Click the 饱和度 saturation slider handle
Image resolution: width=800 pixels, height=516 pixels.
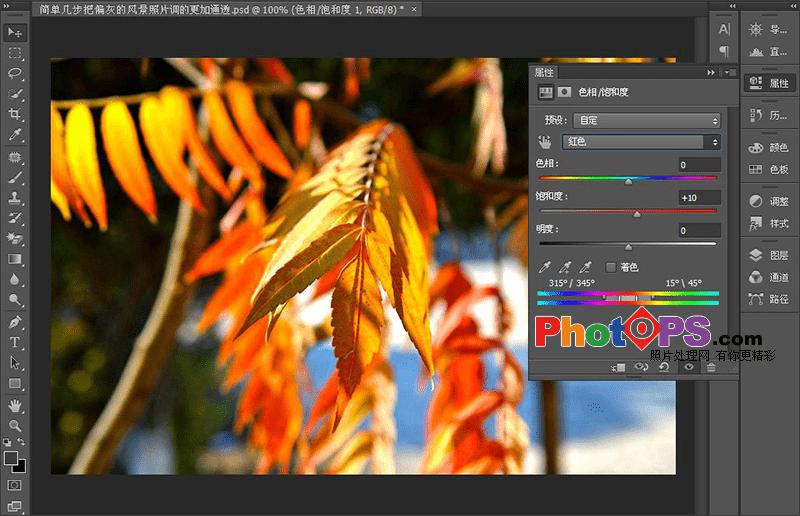[637, 214]
